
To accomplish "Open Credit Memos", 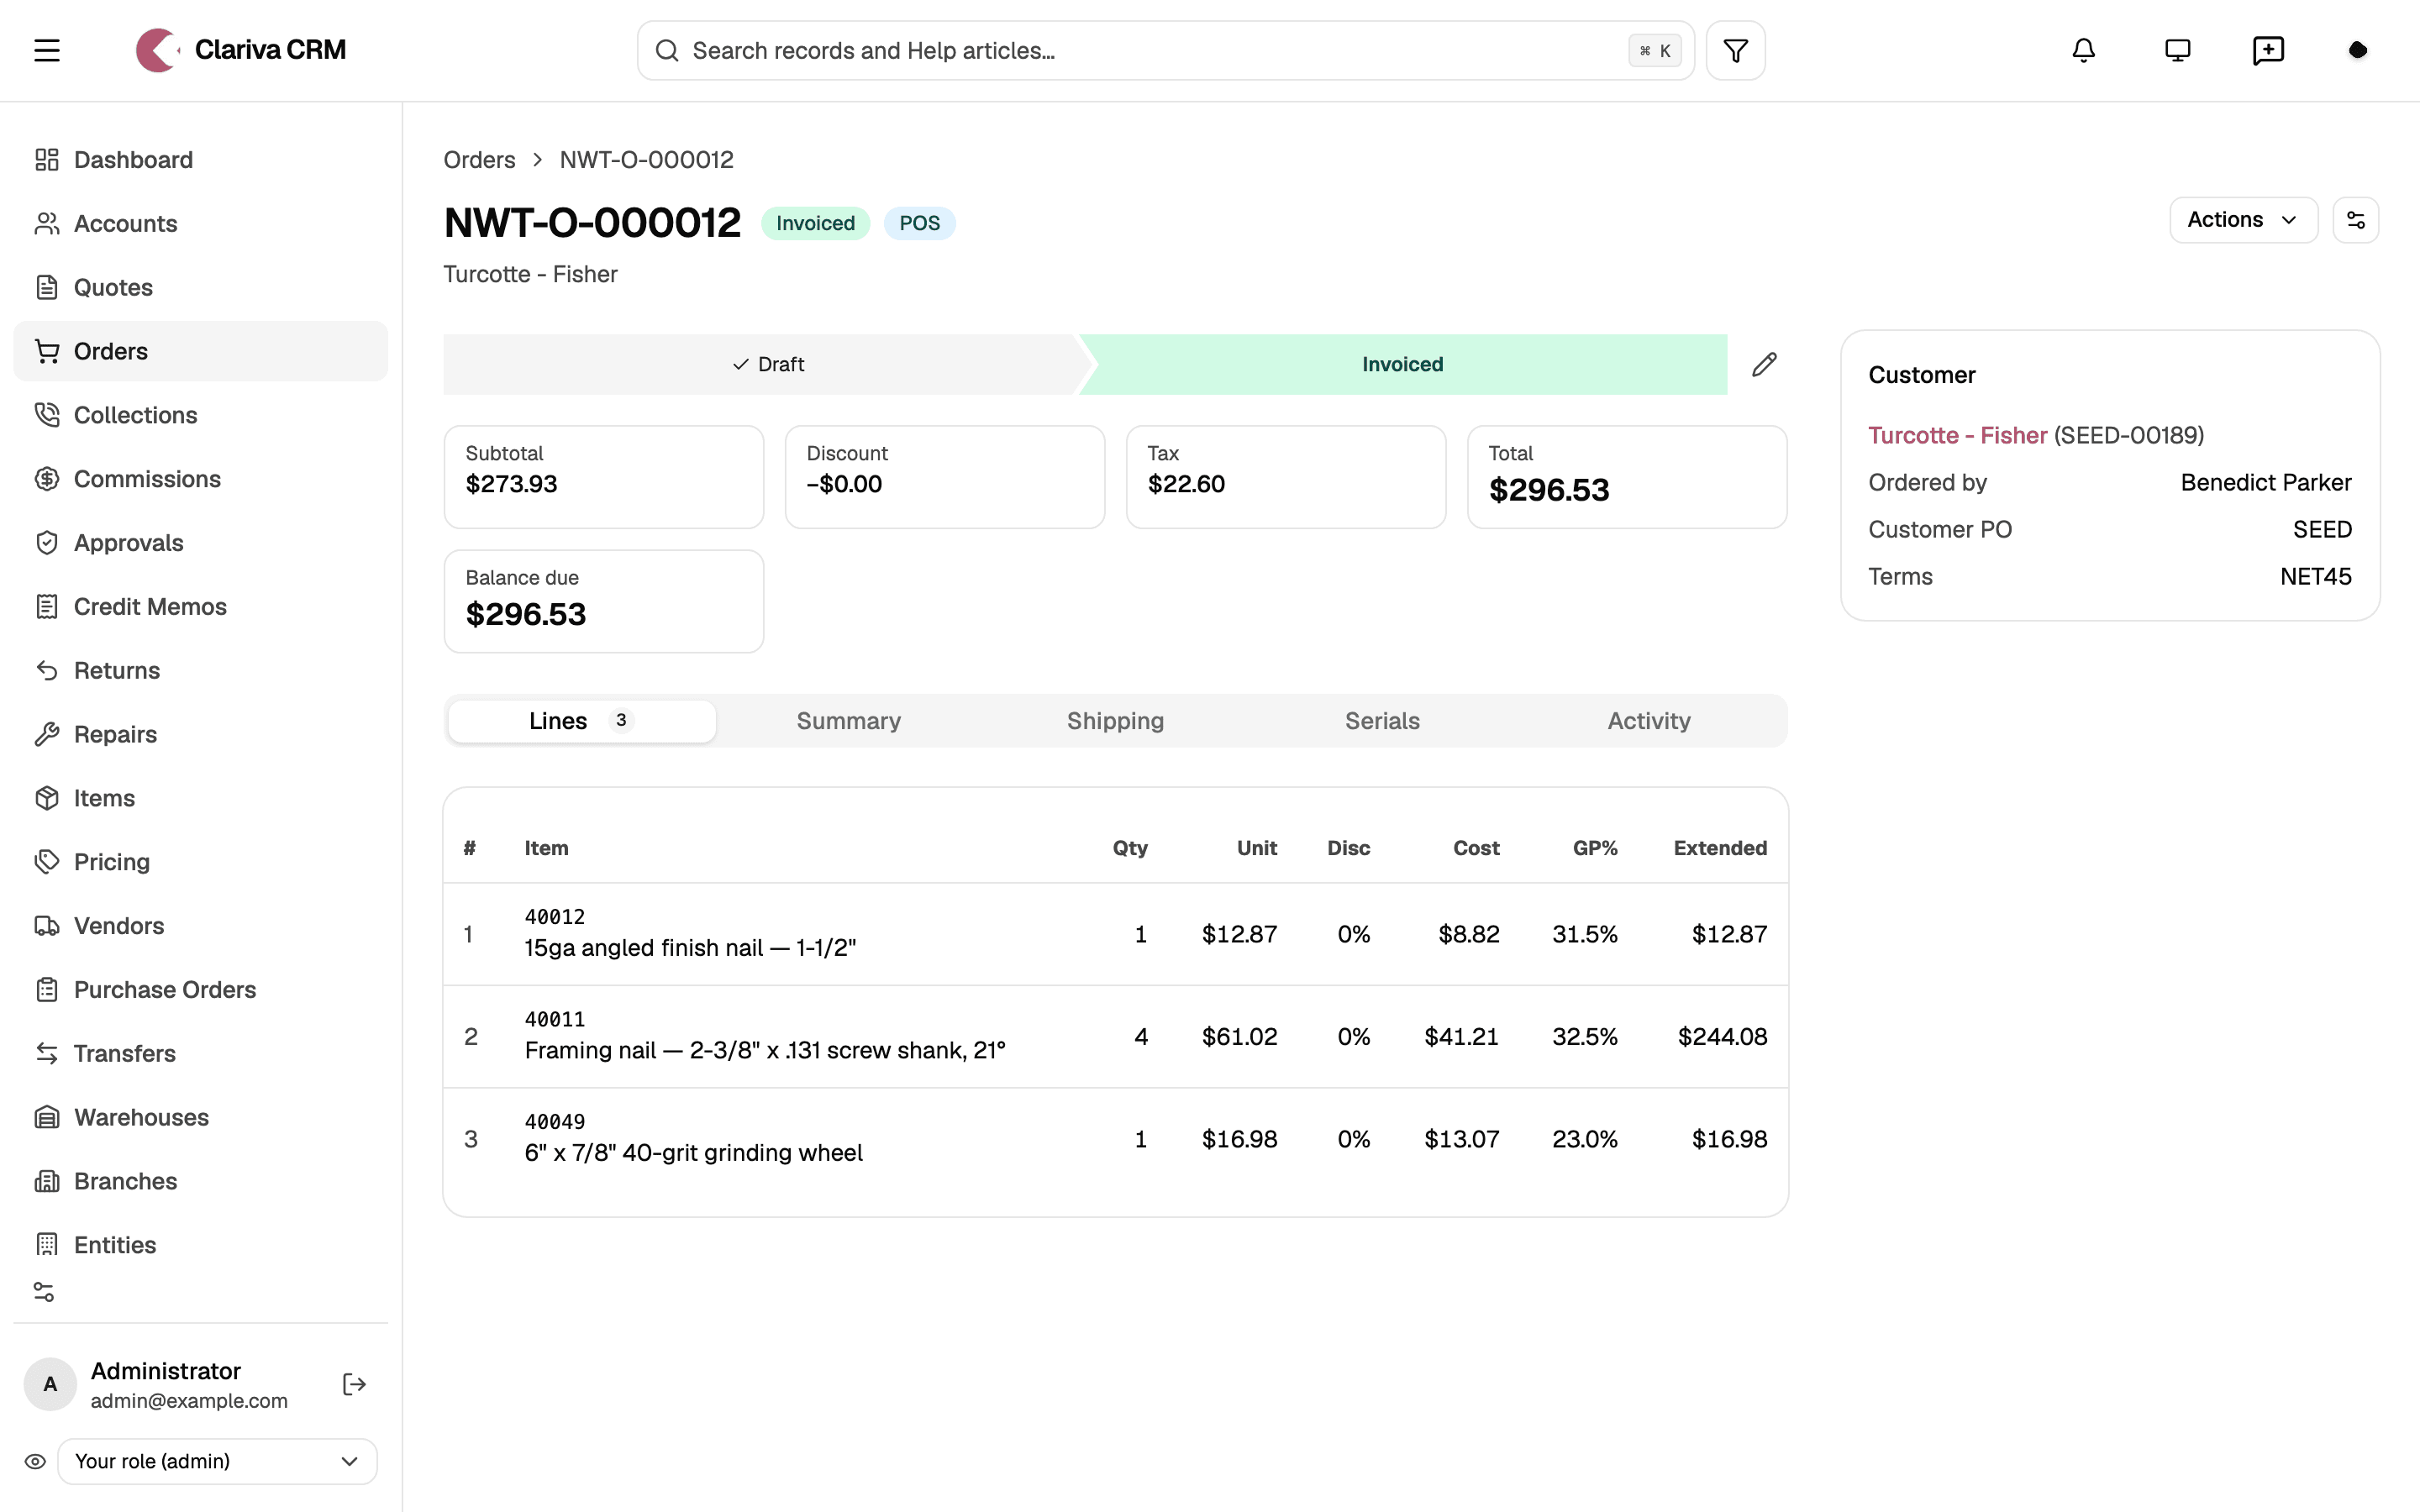I will pos(200,607).
